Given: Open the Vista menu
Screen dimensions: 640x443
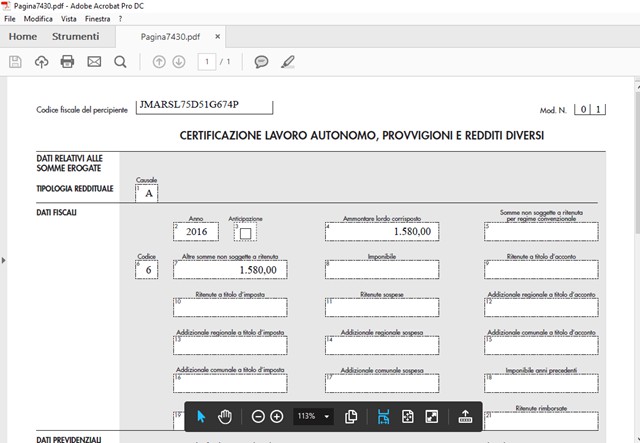Looking at the screenshot, I should 69,19.
